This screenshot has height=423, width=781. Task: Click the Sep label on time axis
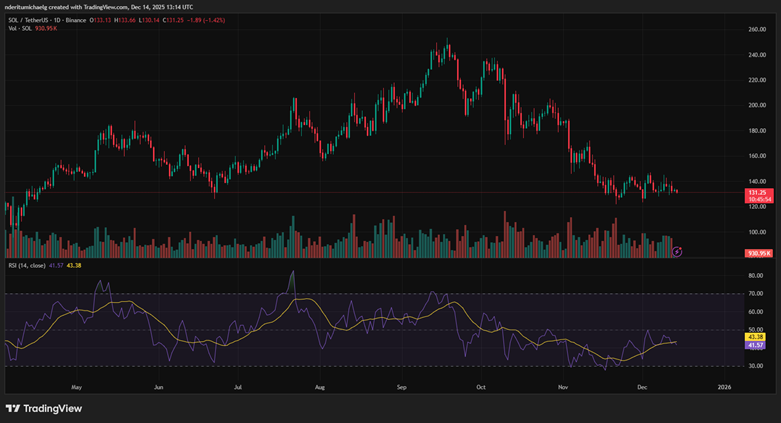coord(401,385)
